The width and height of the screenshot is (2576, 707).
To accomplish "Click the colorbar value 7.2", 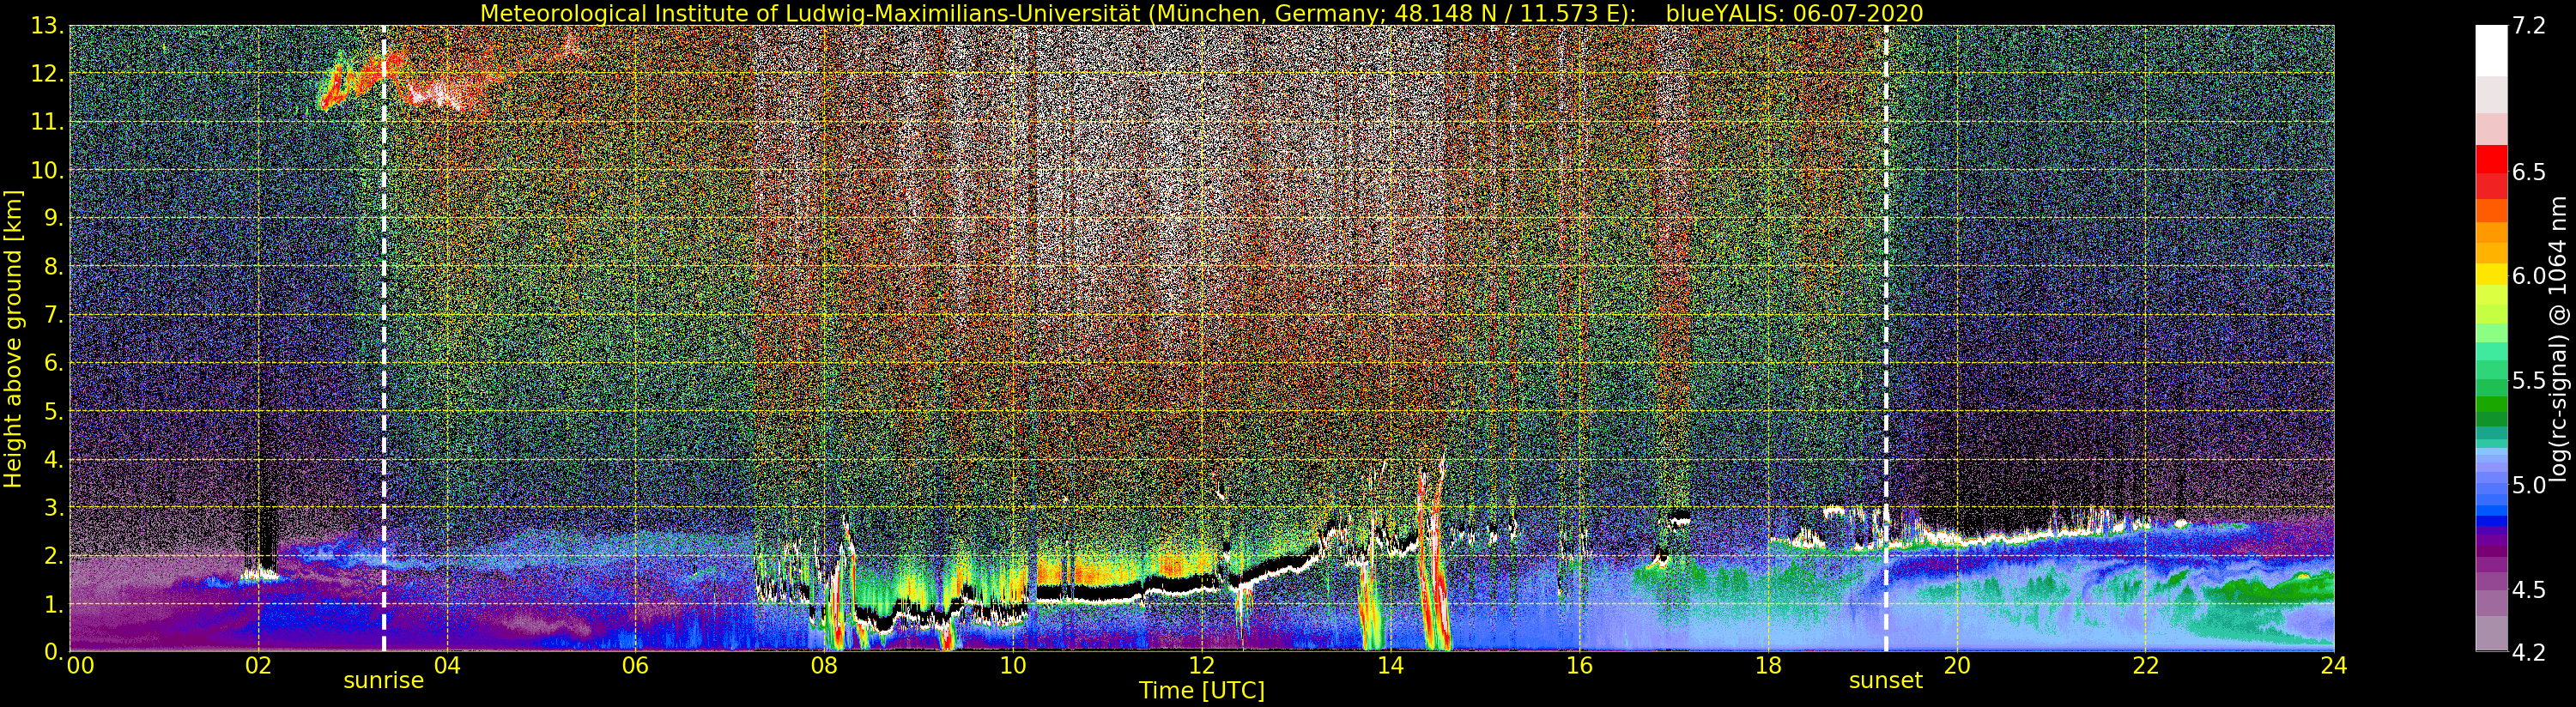I will [x=2528, y=26].
